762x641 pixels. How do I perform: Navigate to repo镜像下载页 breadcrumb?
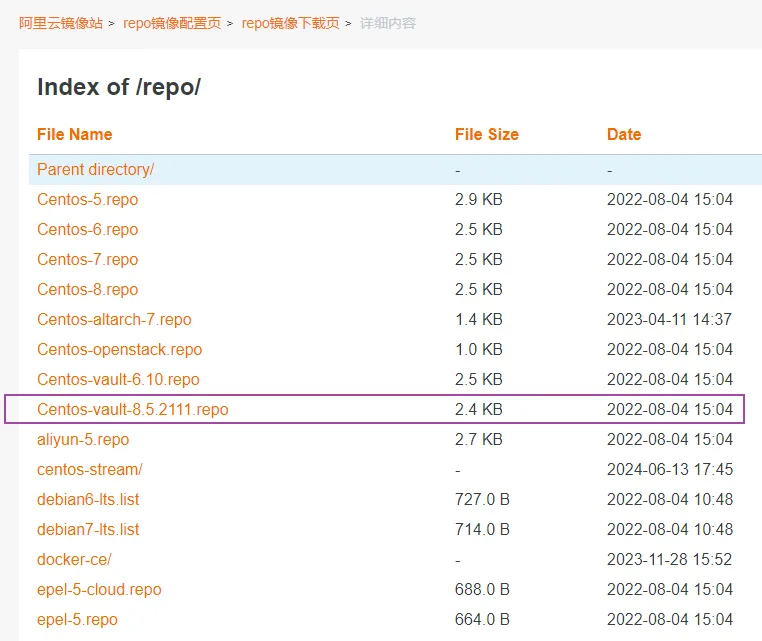click(290, 23)
